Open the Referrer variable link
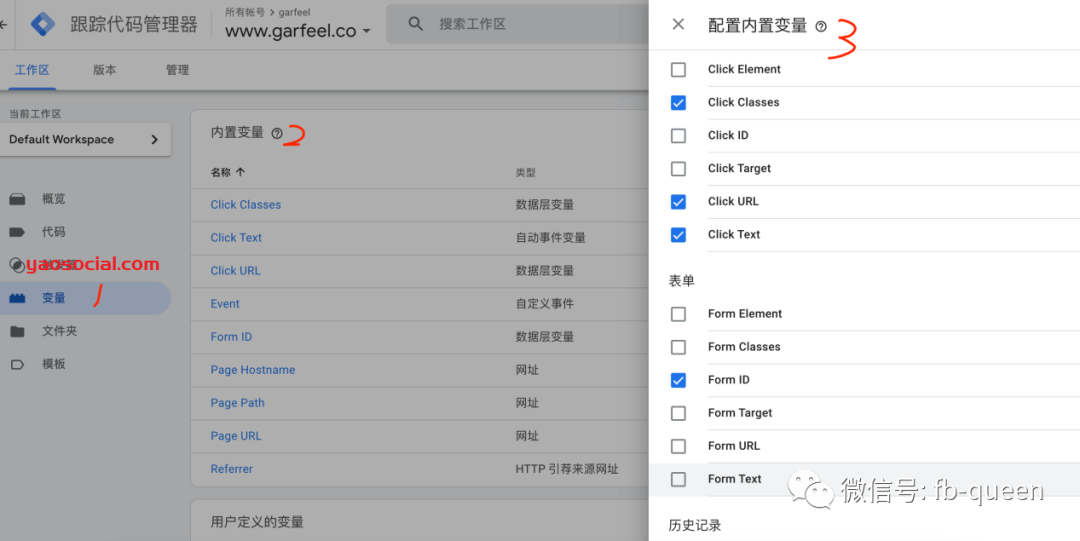 click(x=231, y=469)
